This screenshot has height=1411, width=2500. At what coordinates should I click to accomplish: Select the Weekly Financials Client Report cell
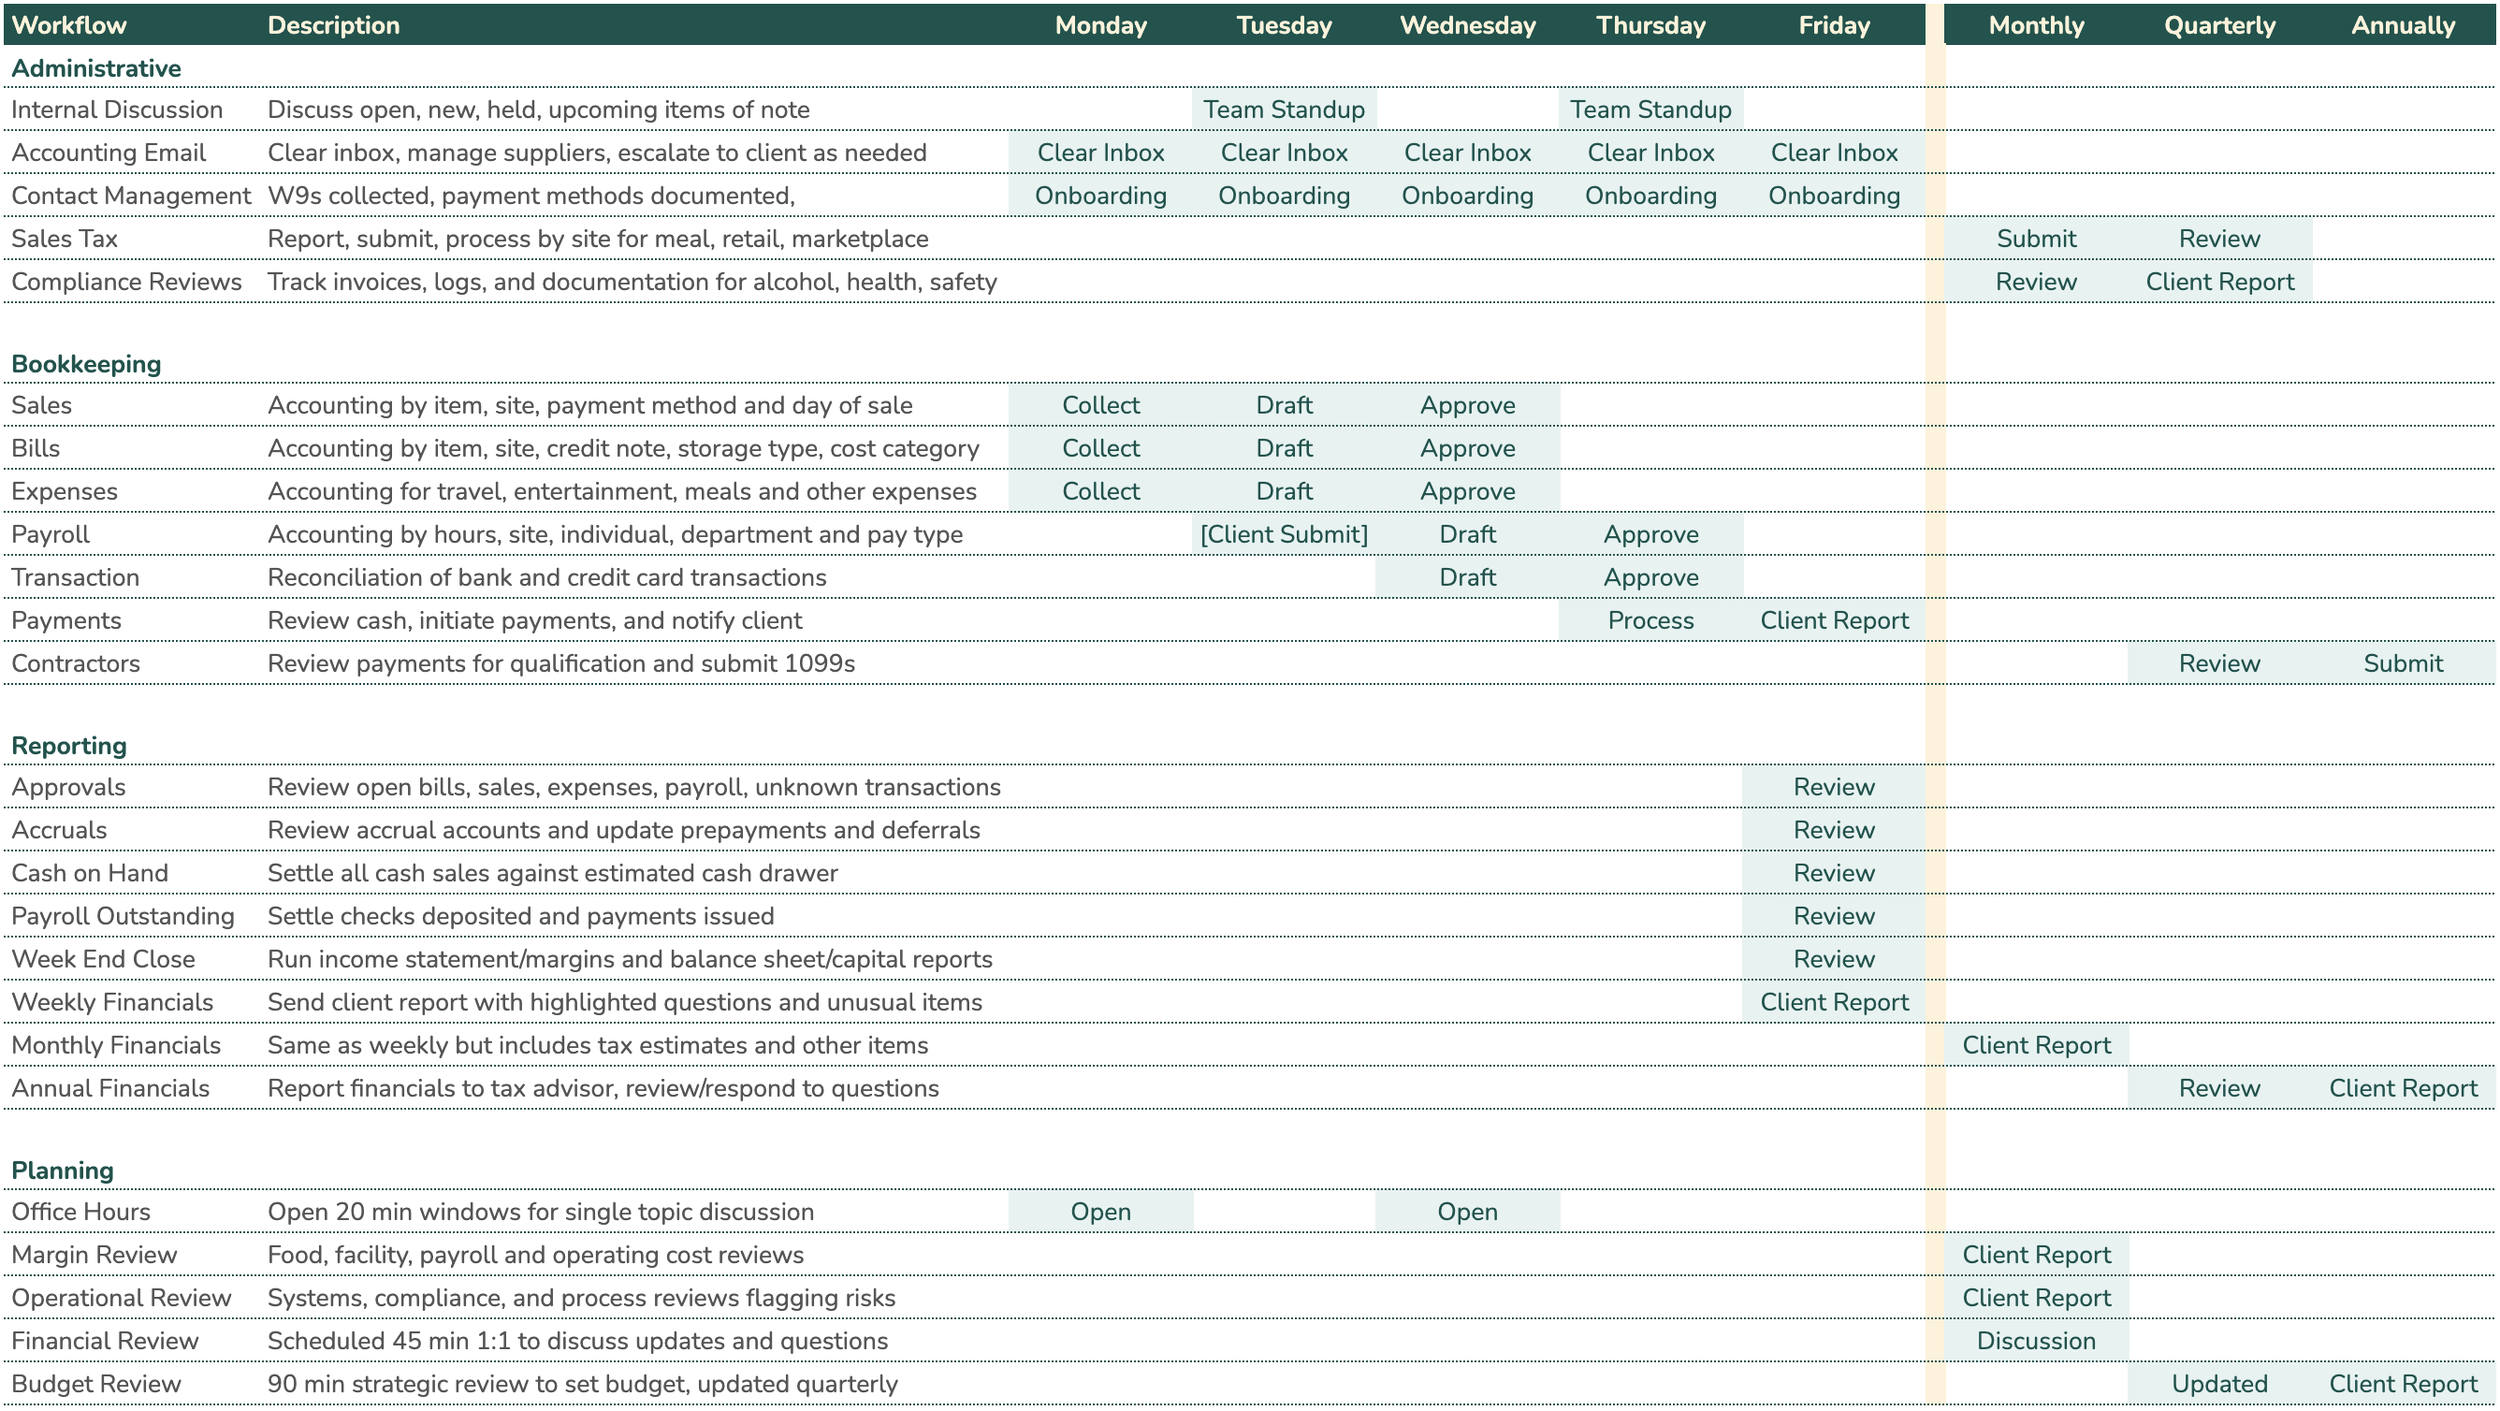1834,1002
